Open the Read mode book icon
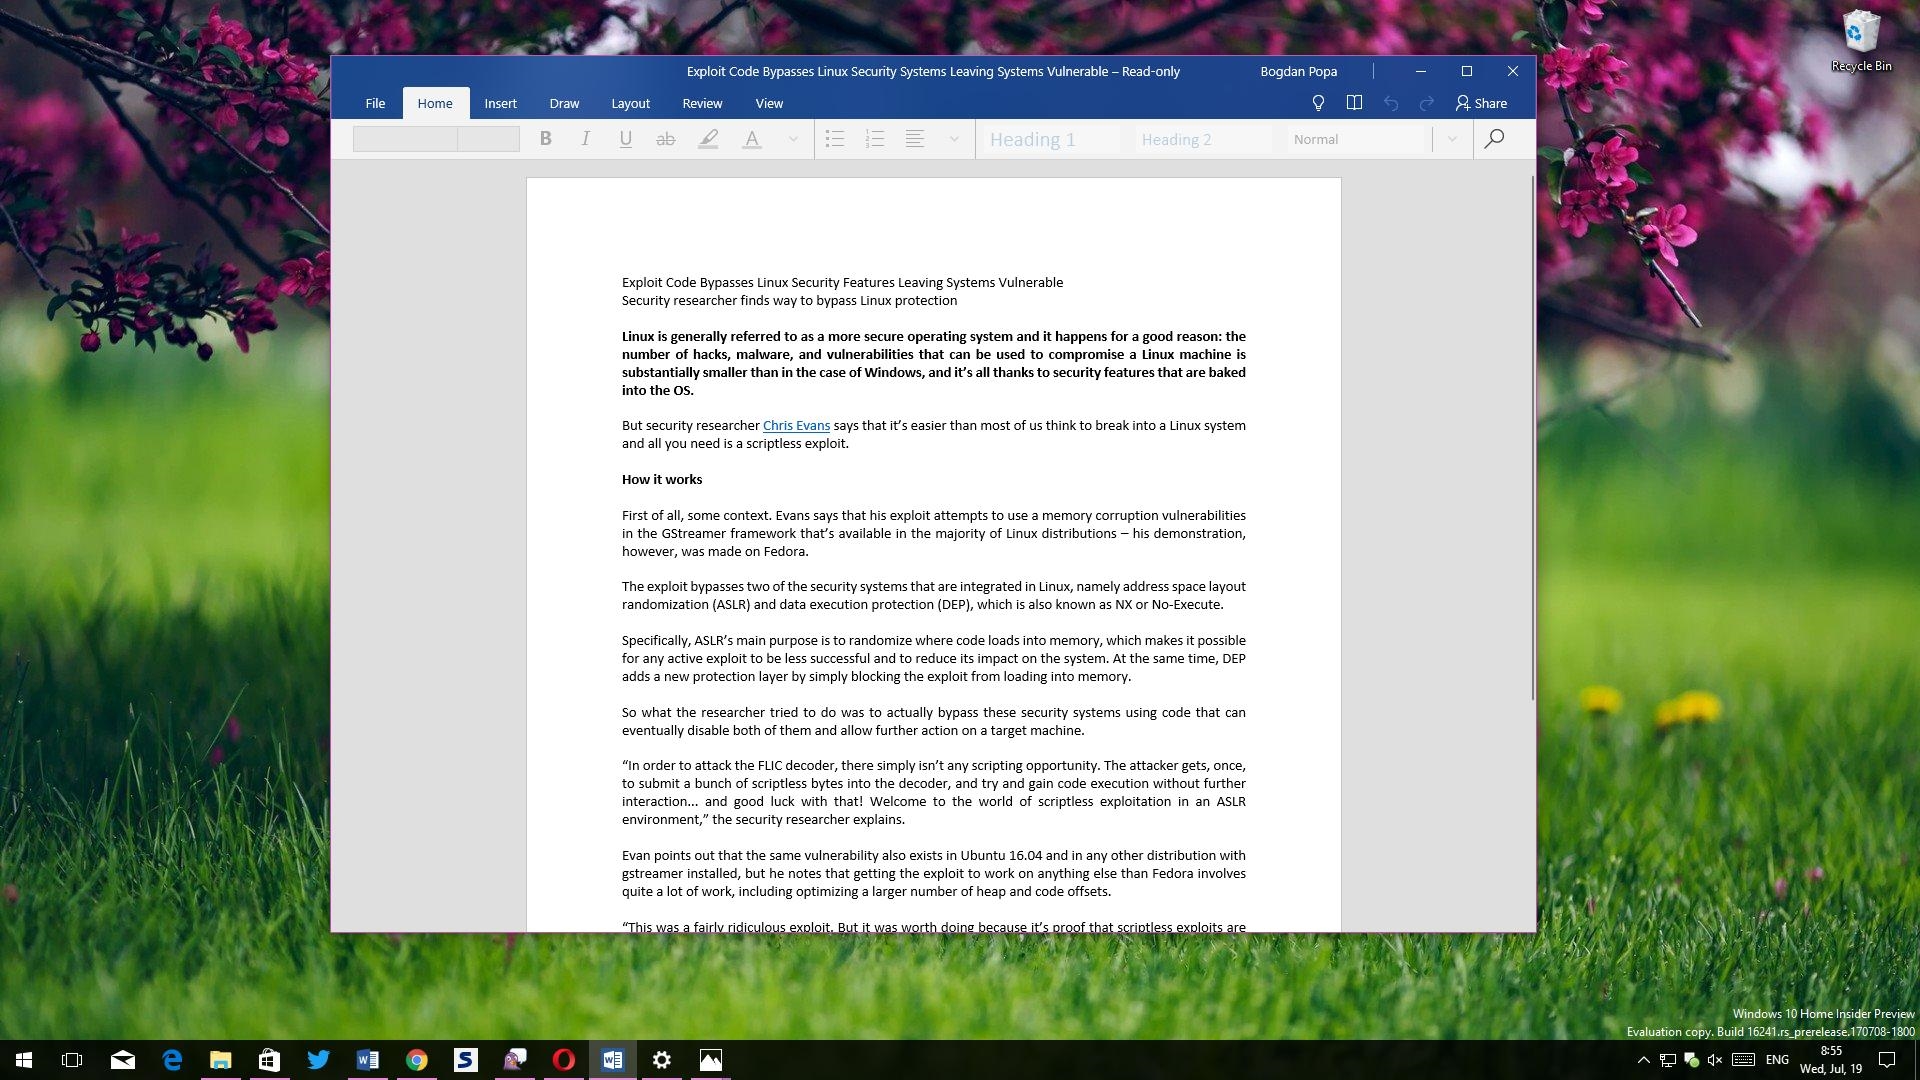The width and height of the screenshot is (1920, 1080). [x=1354, y=103]
